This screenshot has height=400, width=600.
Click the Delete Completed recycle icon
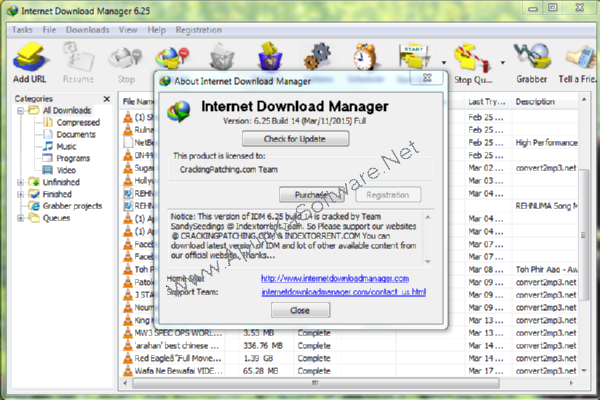click(270, 56)
